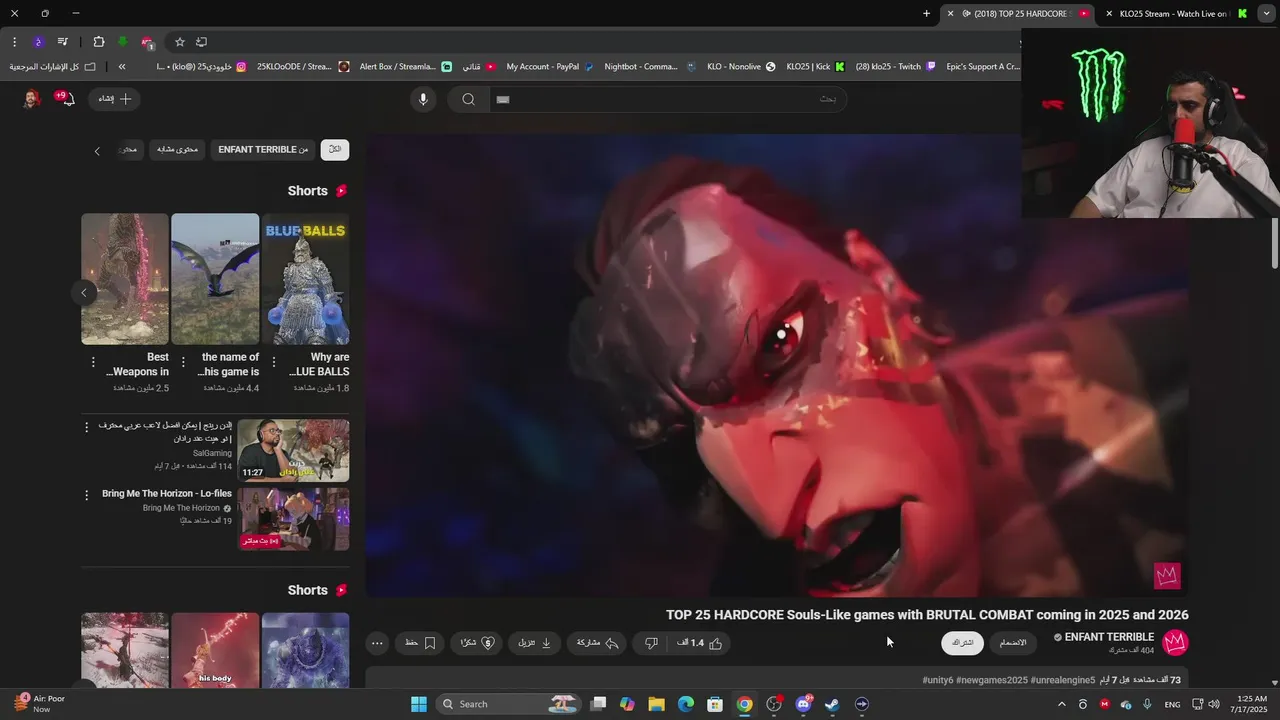
Task: Click the main video player frame
Action: [777, 365]
